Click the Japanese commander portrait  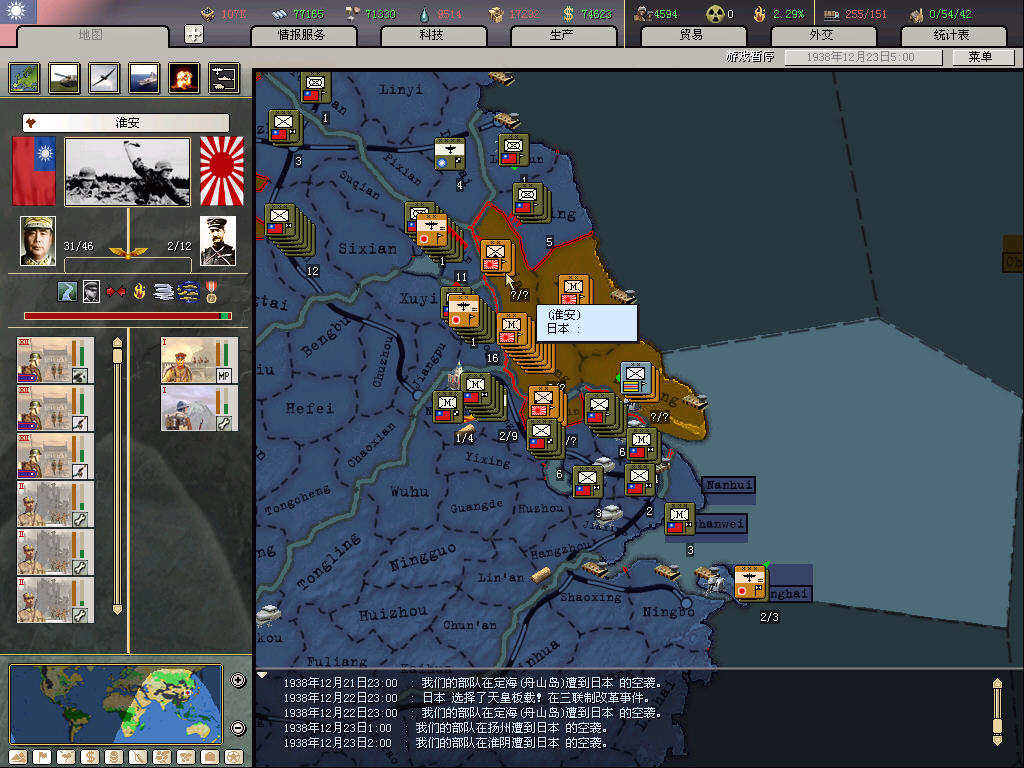coord(217,241)
